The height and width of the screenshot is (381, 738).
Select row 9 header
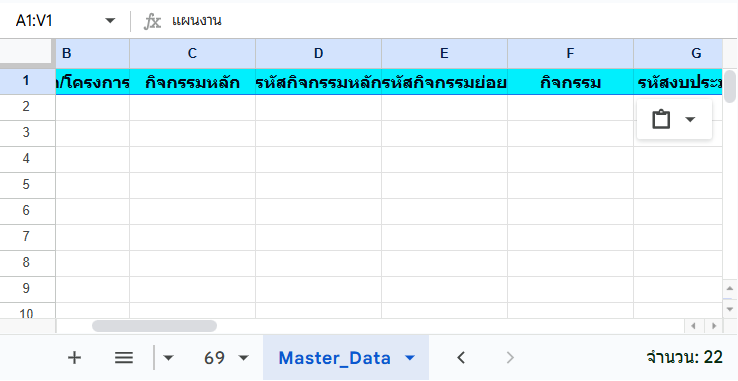27,289
